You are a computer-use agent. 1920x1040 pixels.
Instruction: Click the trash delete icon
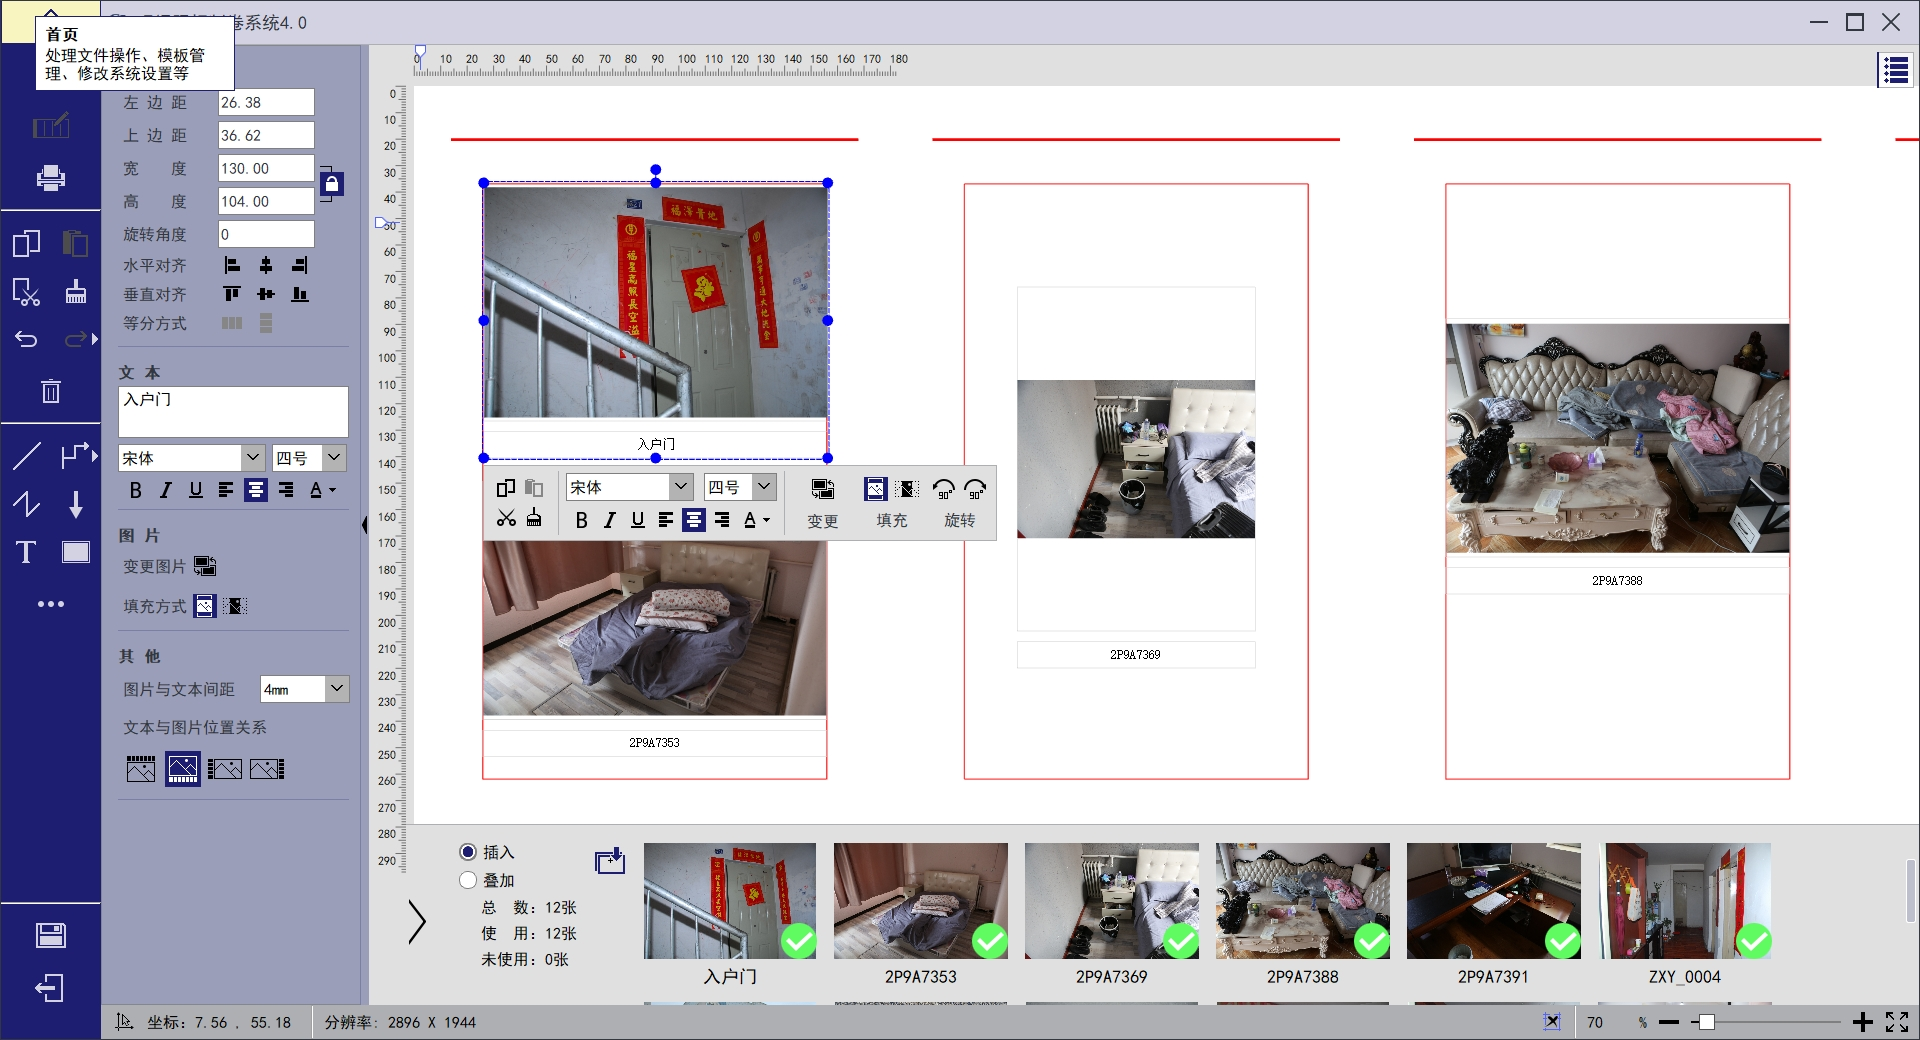[x=51, y=391]
